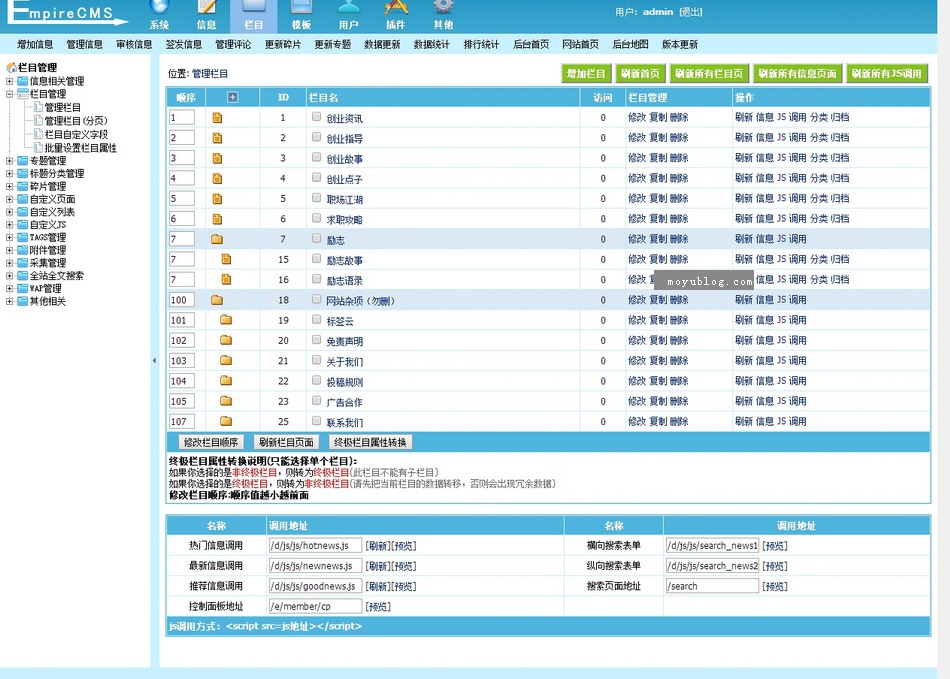This screenshot has height=679, width=950.
Task: Open the 数据更新 menu item
Action: point(382,44)
